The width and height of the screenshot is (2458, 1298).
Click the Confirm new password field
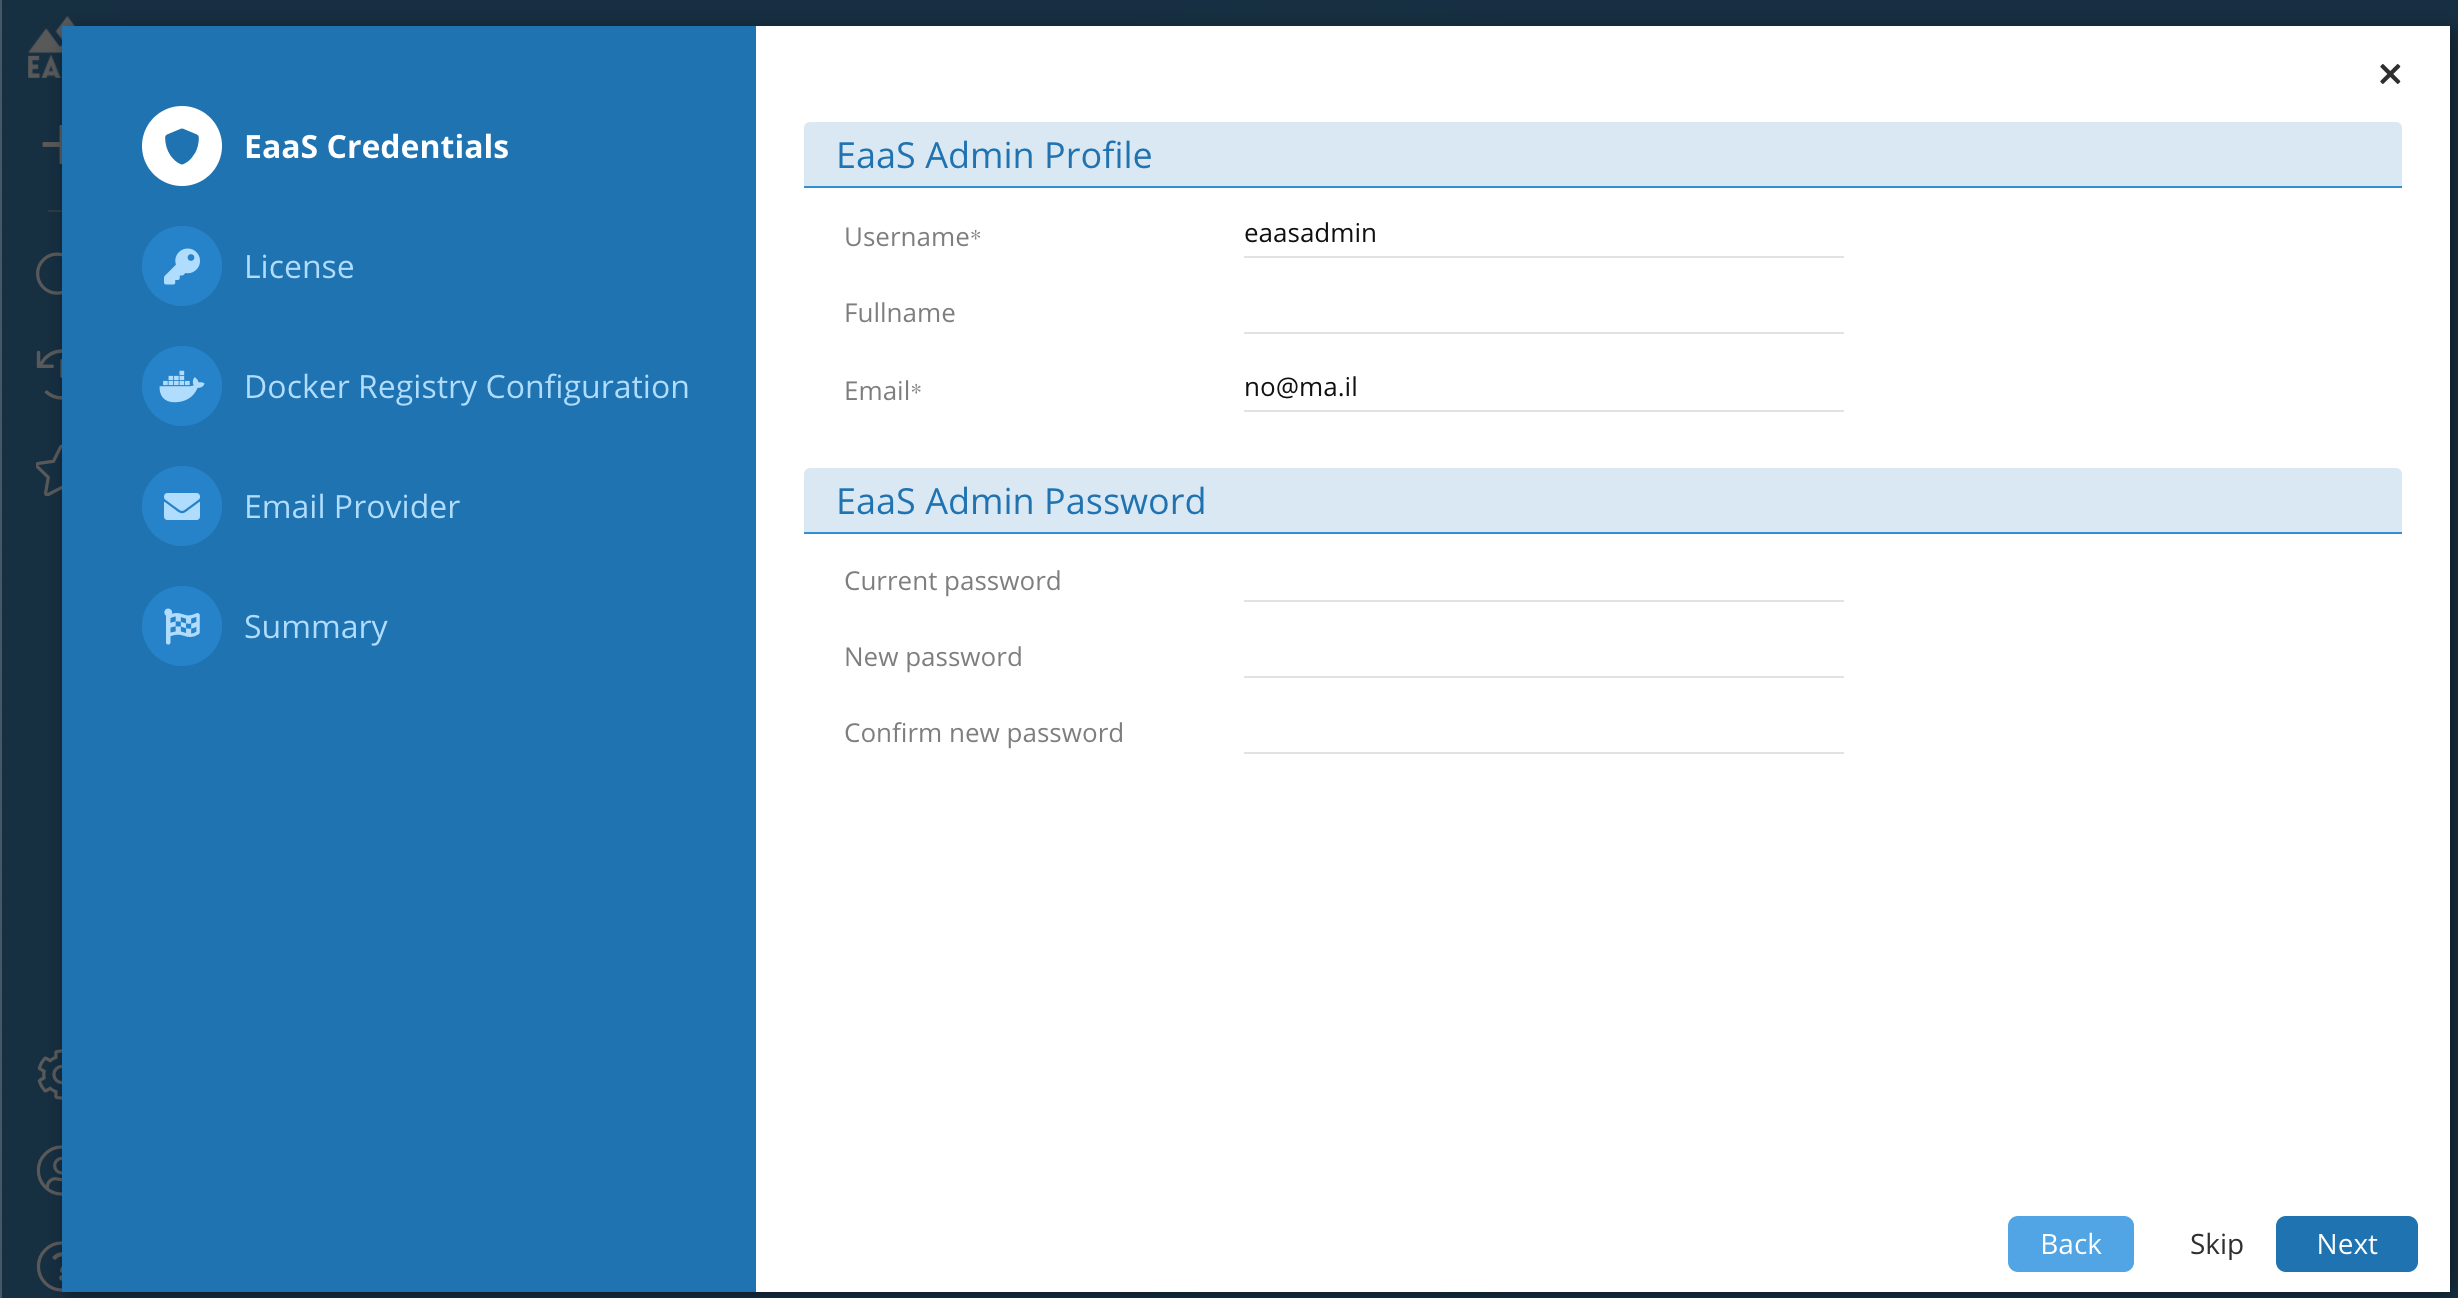(x=1542, y=731)
